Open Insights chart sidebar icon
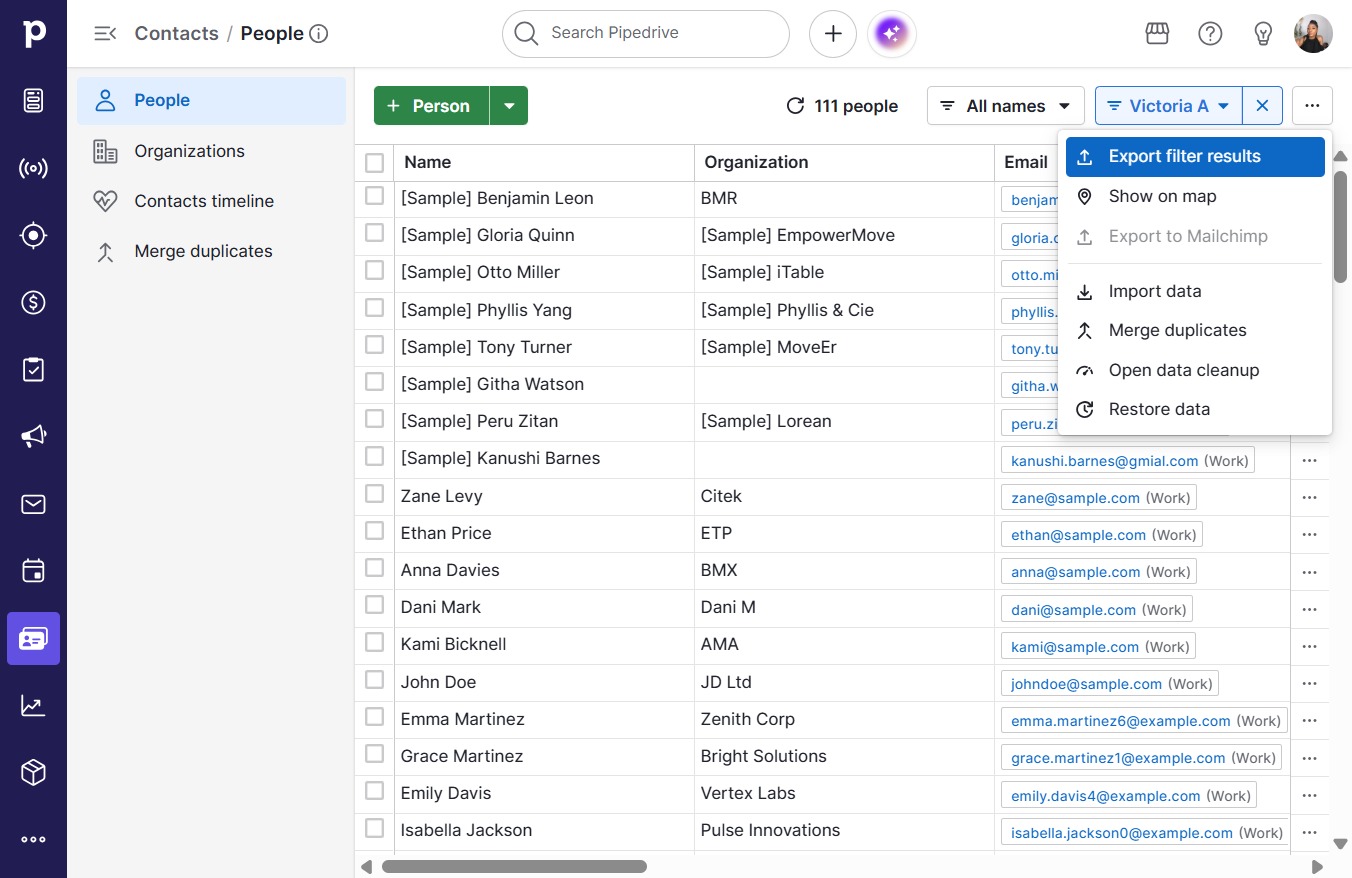 [x=33, y=706]
